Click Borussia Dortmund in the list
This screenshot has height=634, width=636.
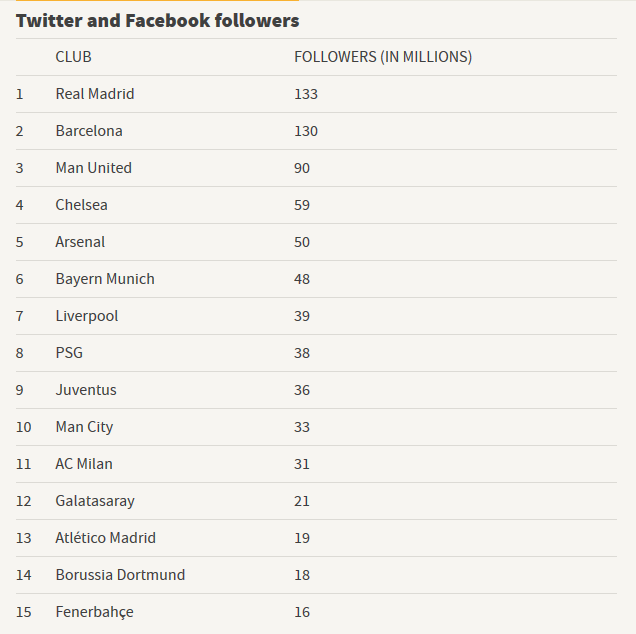(x=120, y=575)
